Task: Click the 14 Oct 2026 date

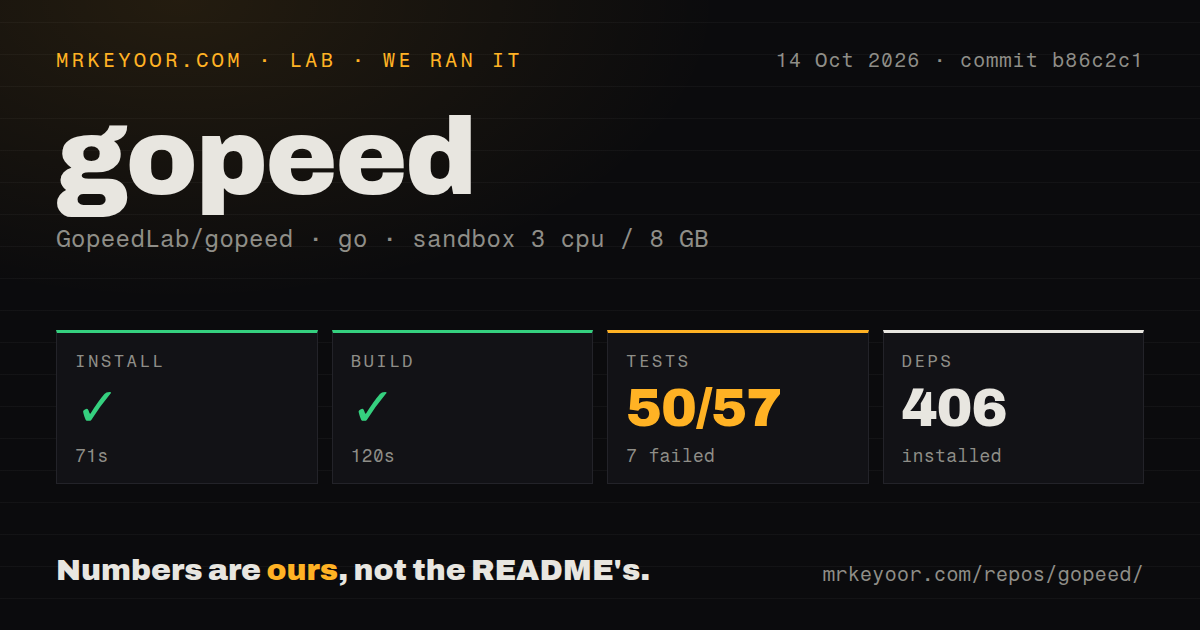Action: point(848,60)
